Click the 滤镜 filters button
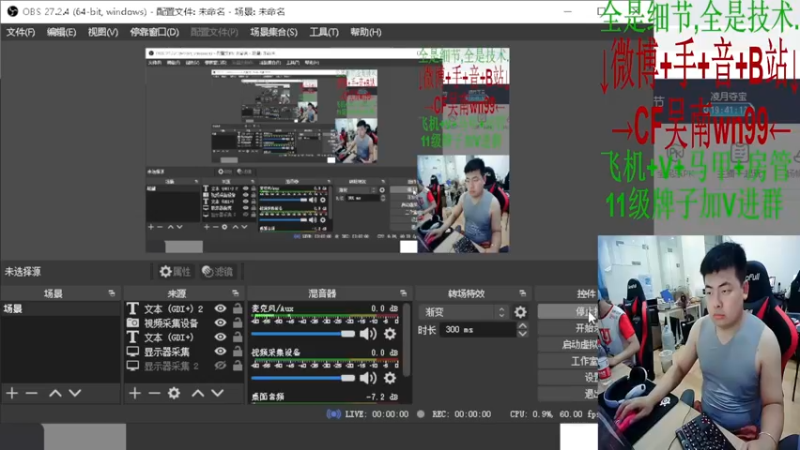The width and height of the screenshot is (800, 450). click(217, 271)
